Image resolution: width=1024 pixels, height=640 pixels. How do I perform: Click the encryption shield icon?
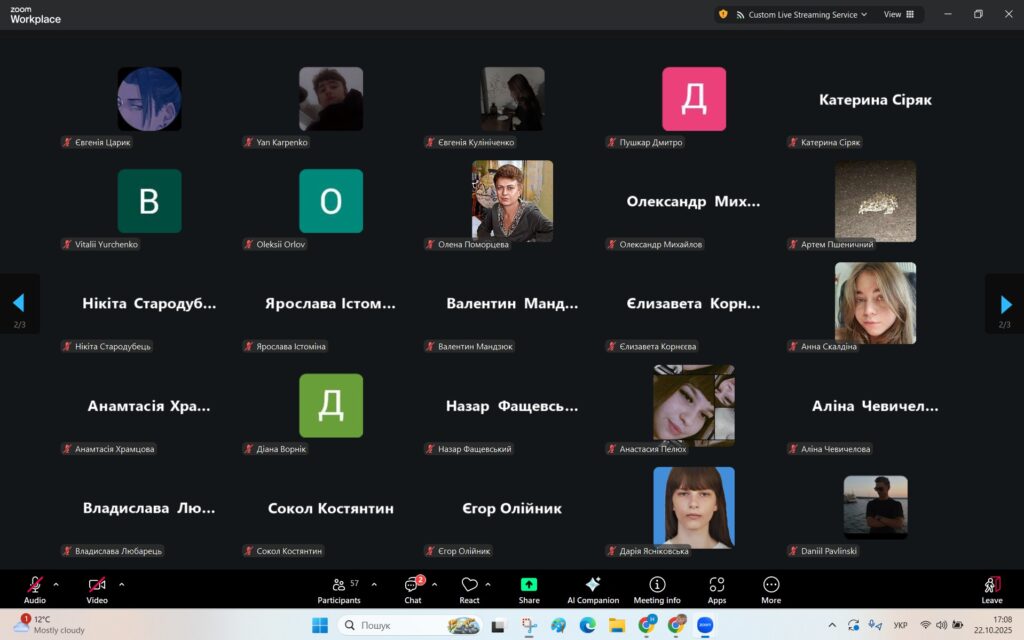click(723, 15)
